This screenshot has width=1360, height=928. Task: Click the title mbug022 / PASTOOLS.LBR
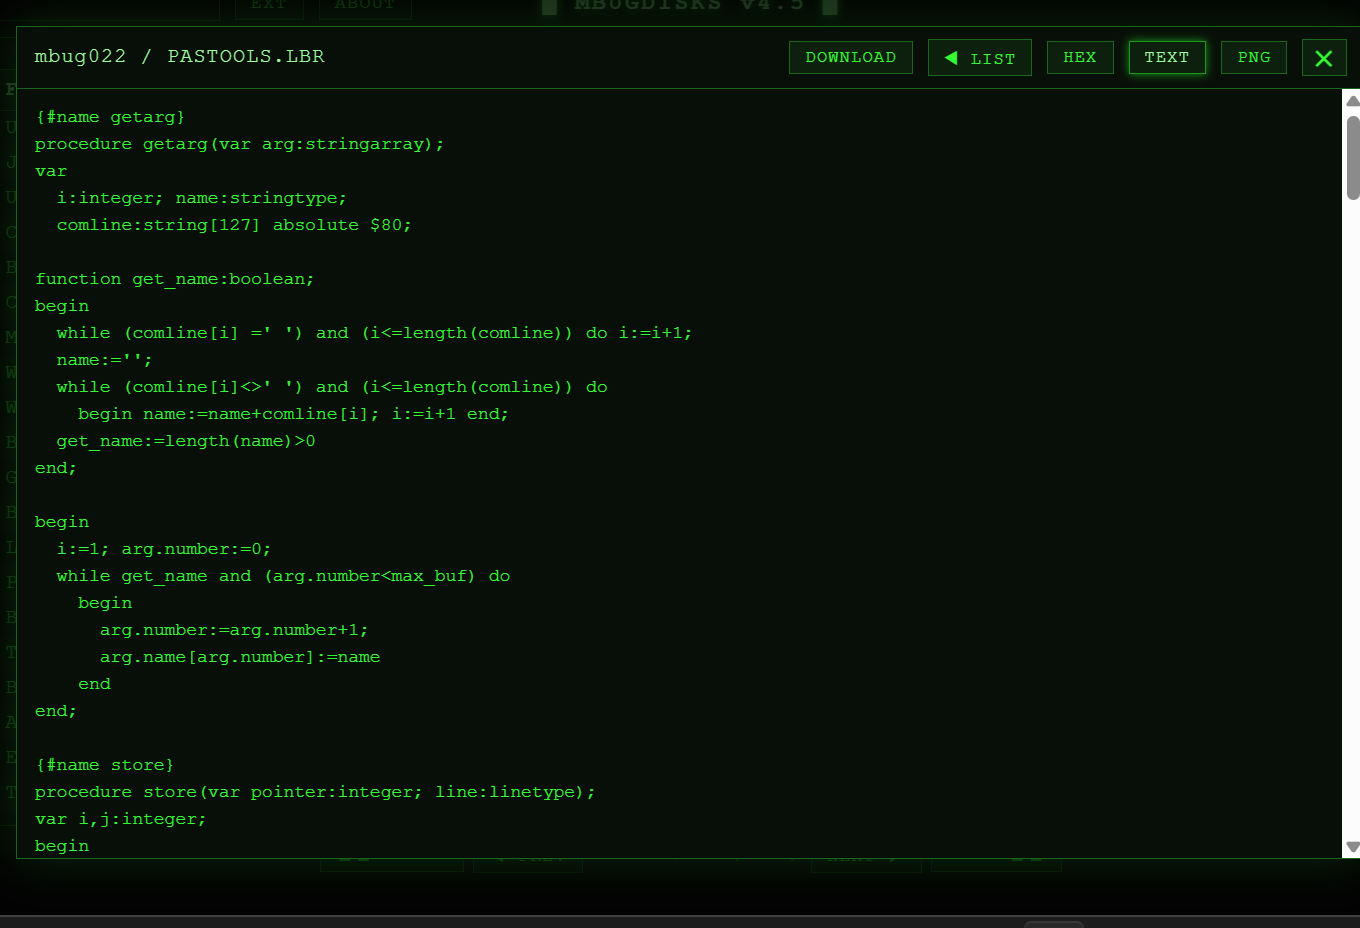coord(180,56)
